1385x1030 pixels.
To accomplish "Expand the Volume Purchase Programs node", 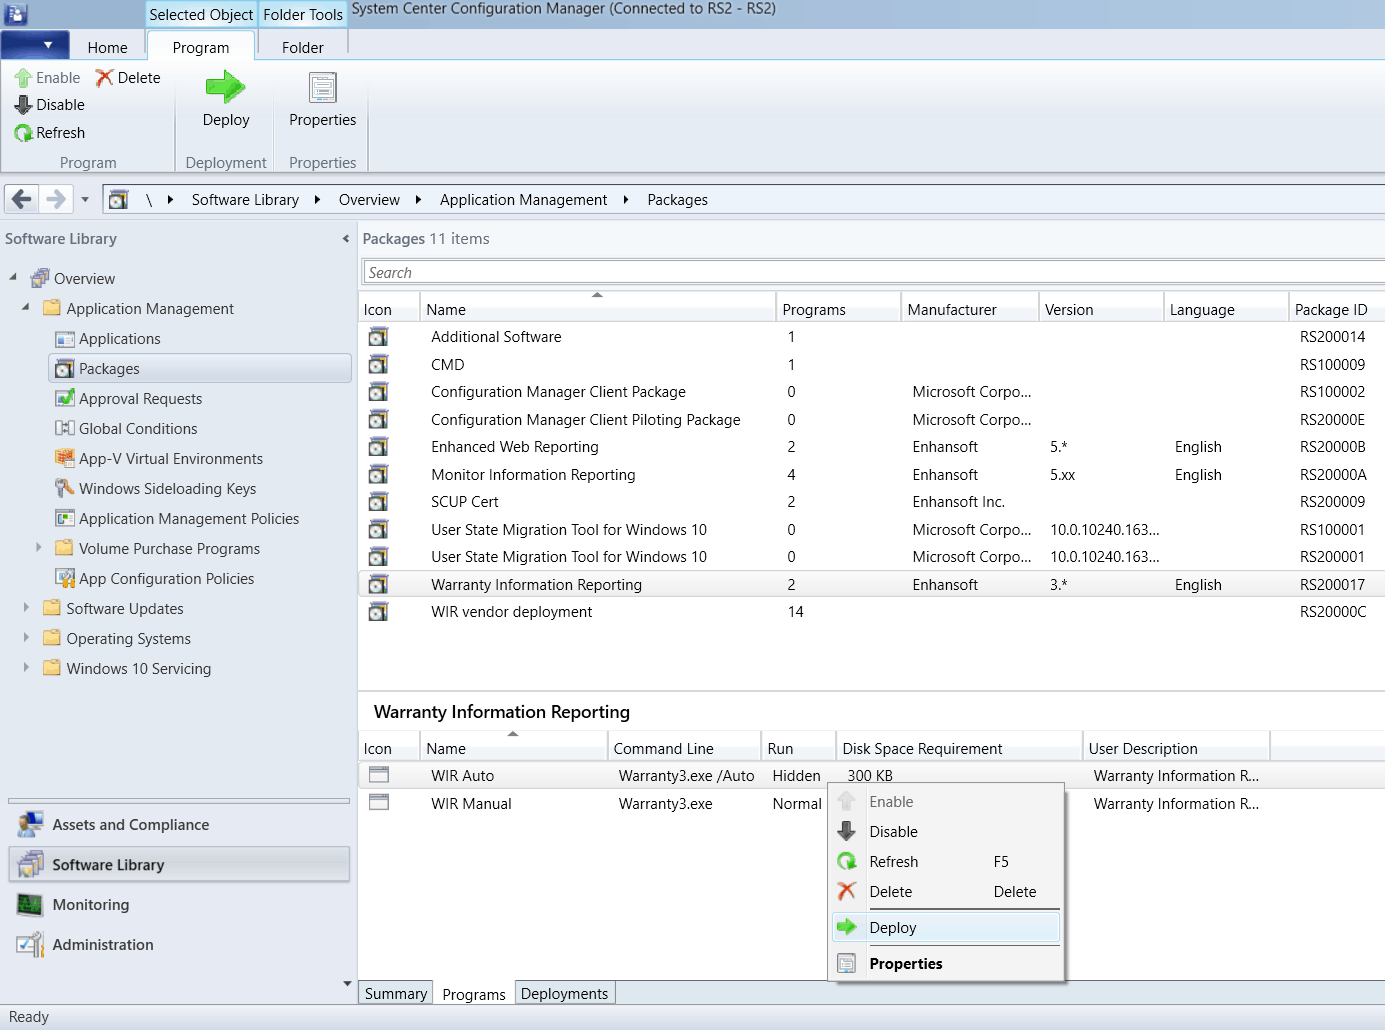I will [x=39, y=548].
